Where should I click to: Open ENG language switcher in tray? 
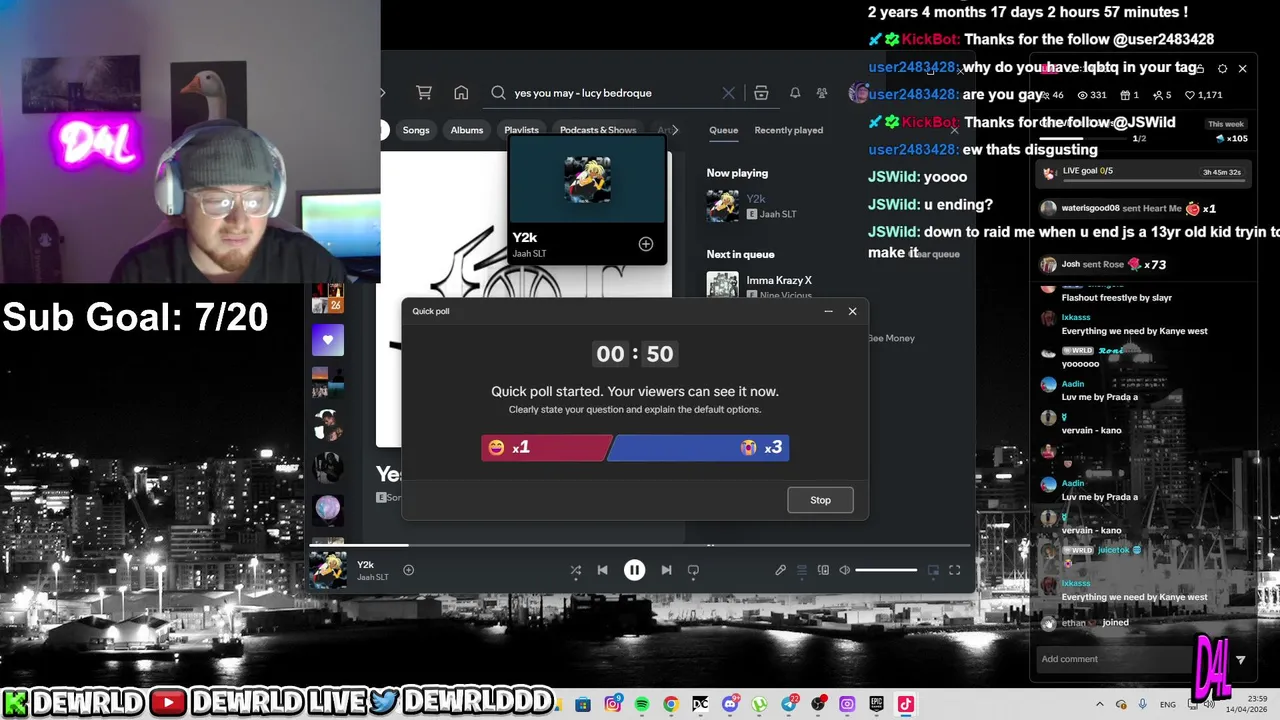(1168, 705)
